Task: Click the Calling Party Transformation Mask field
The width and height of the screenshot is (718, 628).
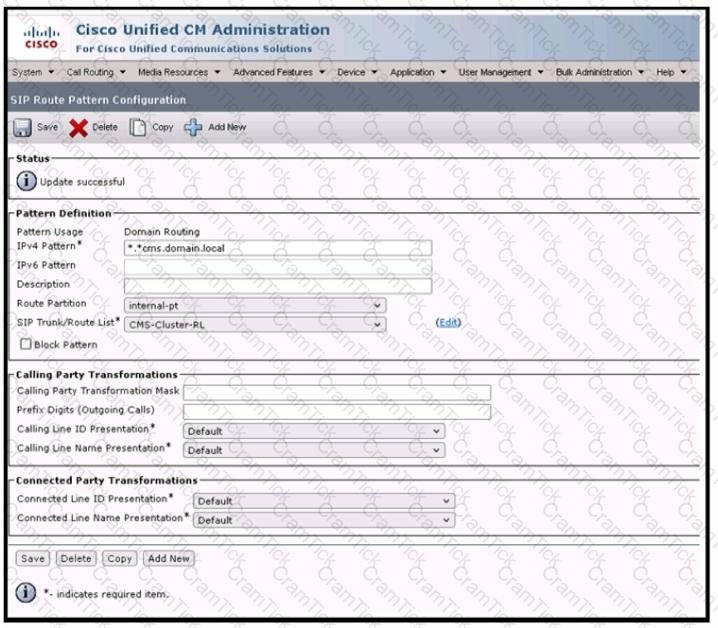Action: [336, 392]
